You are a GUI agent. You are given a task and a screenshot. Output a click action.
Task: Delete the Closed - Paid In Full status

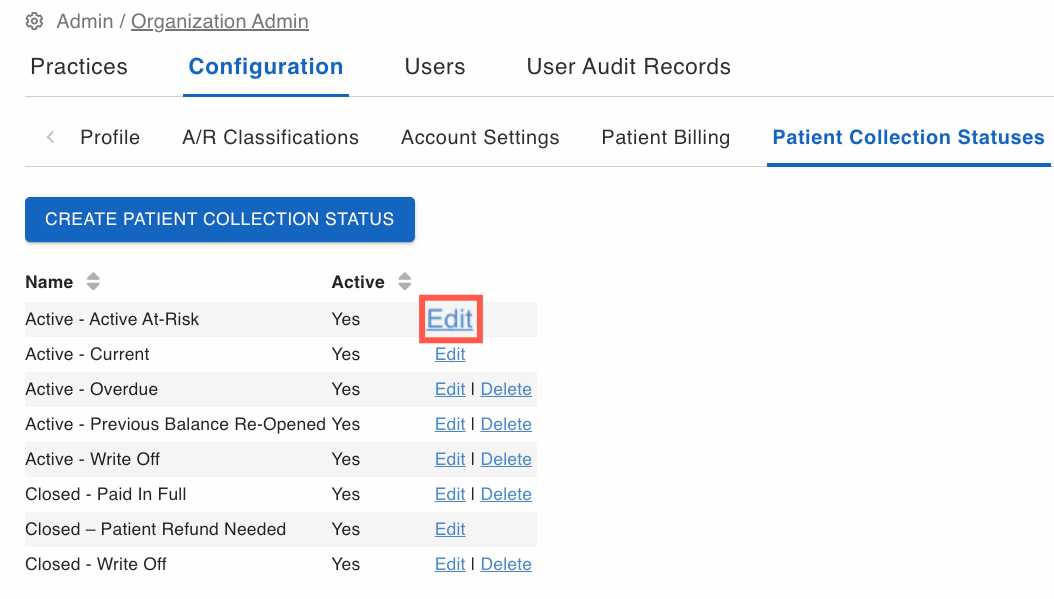(x=506, y=494)
